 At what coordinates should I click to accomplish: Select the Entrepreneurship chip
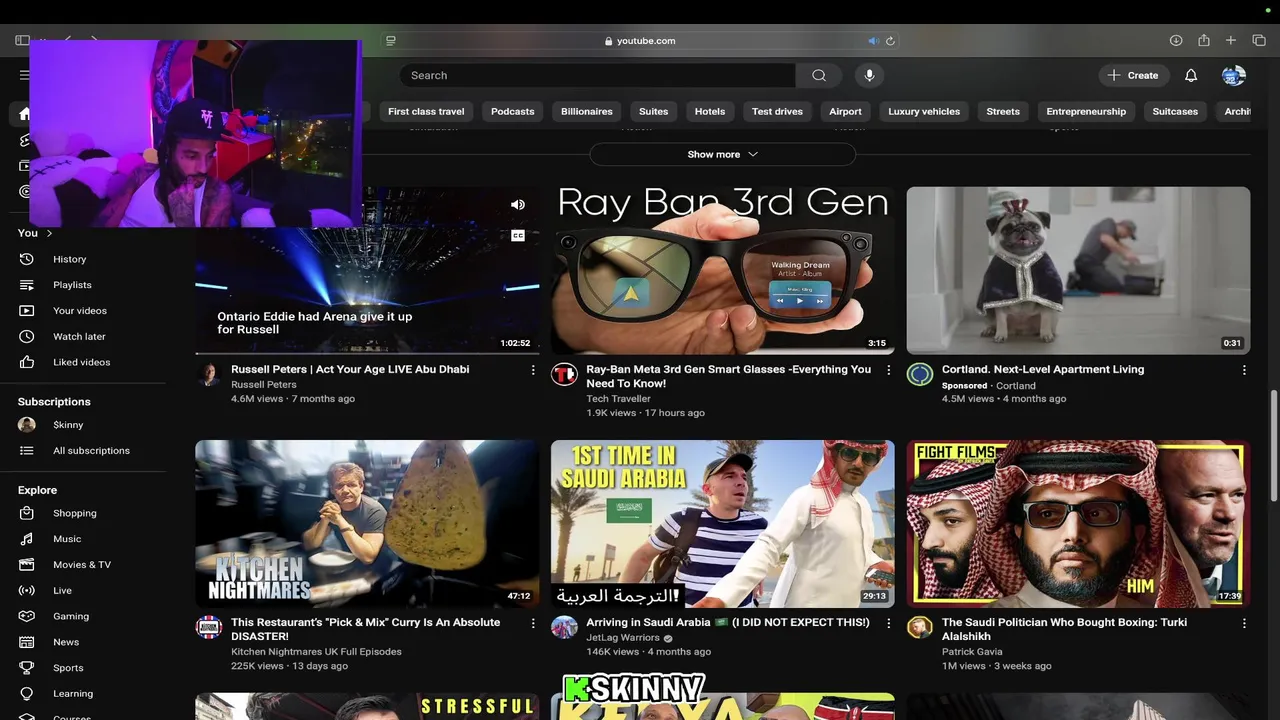coord(1086,111)
